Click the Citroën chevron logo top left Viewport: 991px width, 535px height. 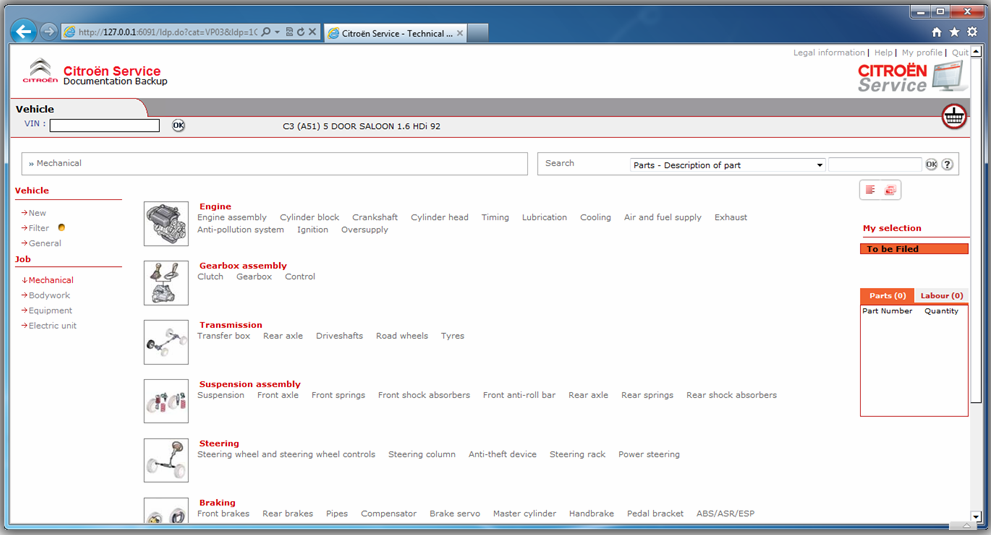(x=40, y=71)
